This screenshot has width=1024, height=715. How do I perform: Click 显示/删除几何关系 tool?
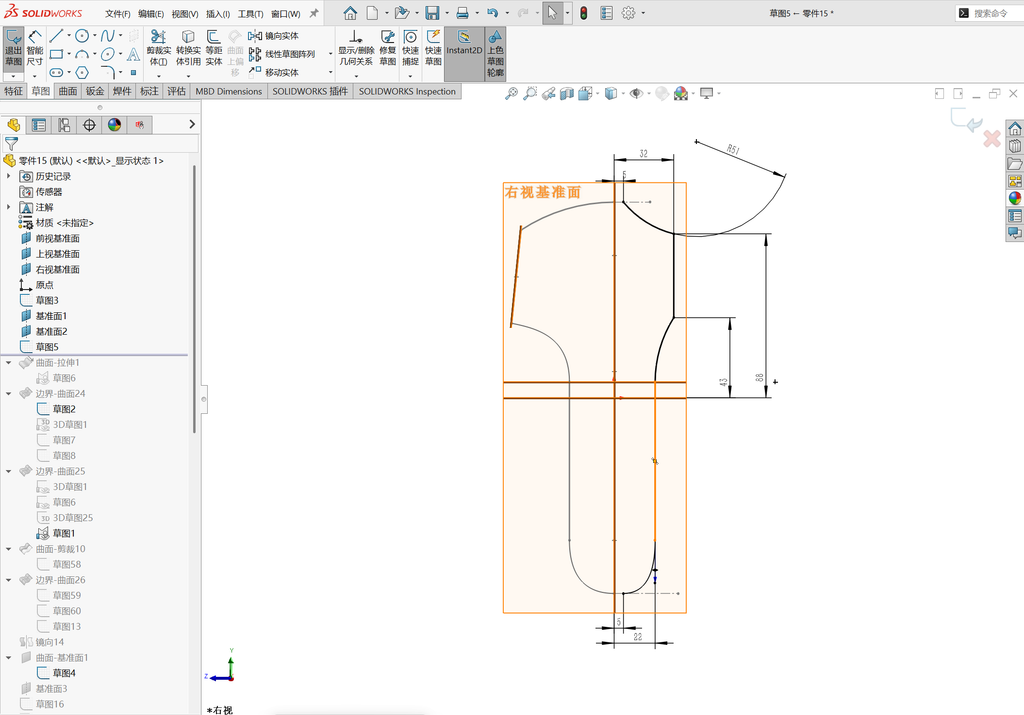(355, 49)
